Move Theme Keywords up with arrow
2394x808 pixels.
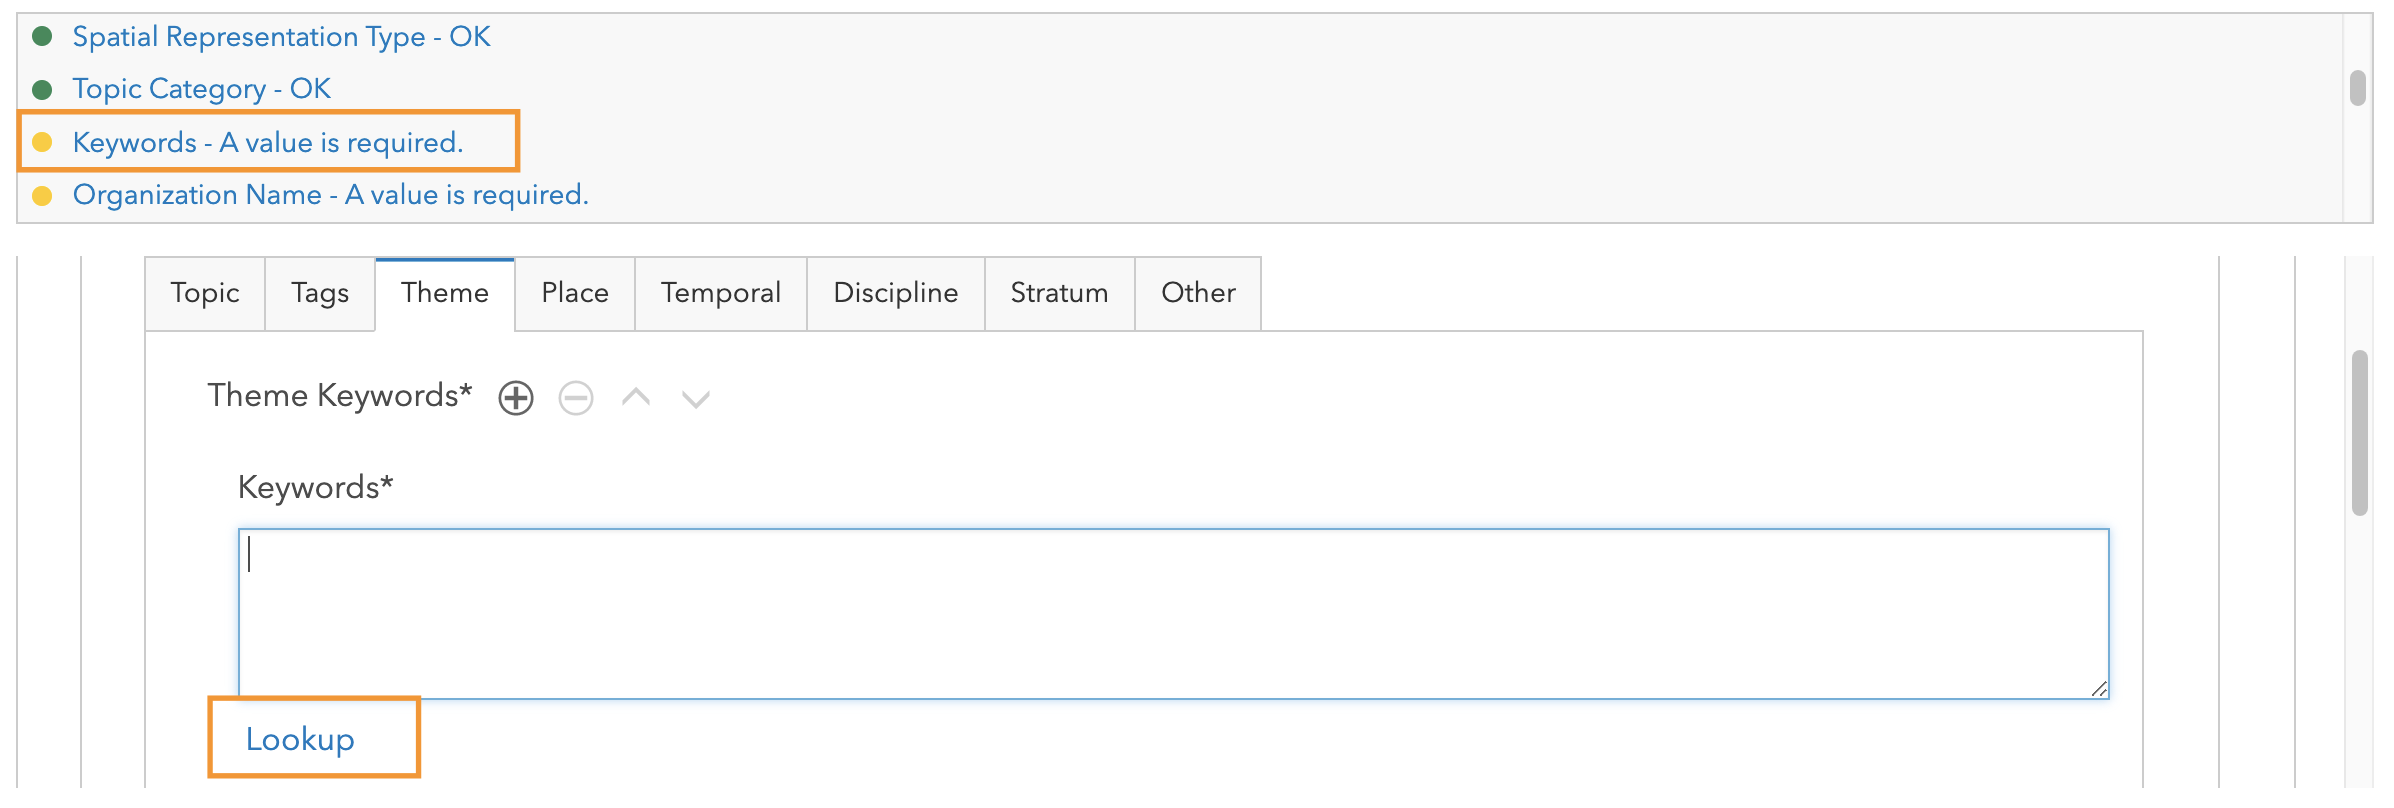(636, 398)
